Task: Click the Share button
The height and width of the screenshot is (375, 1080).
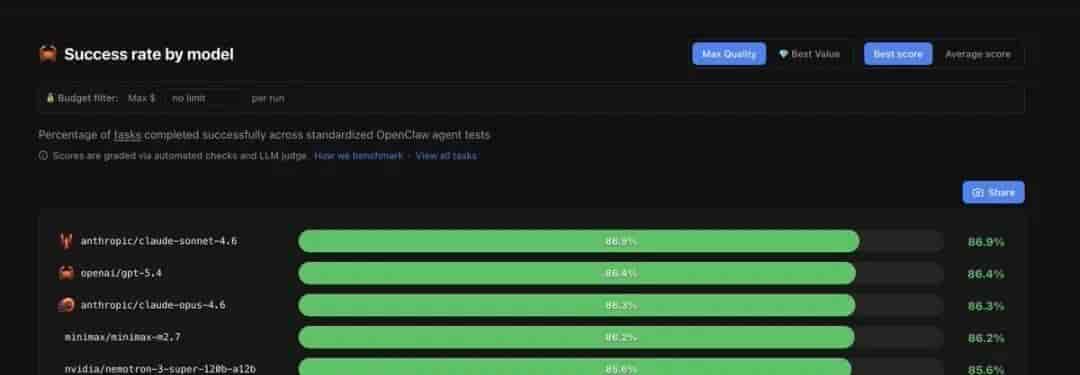Action: [993, 192]
